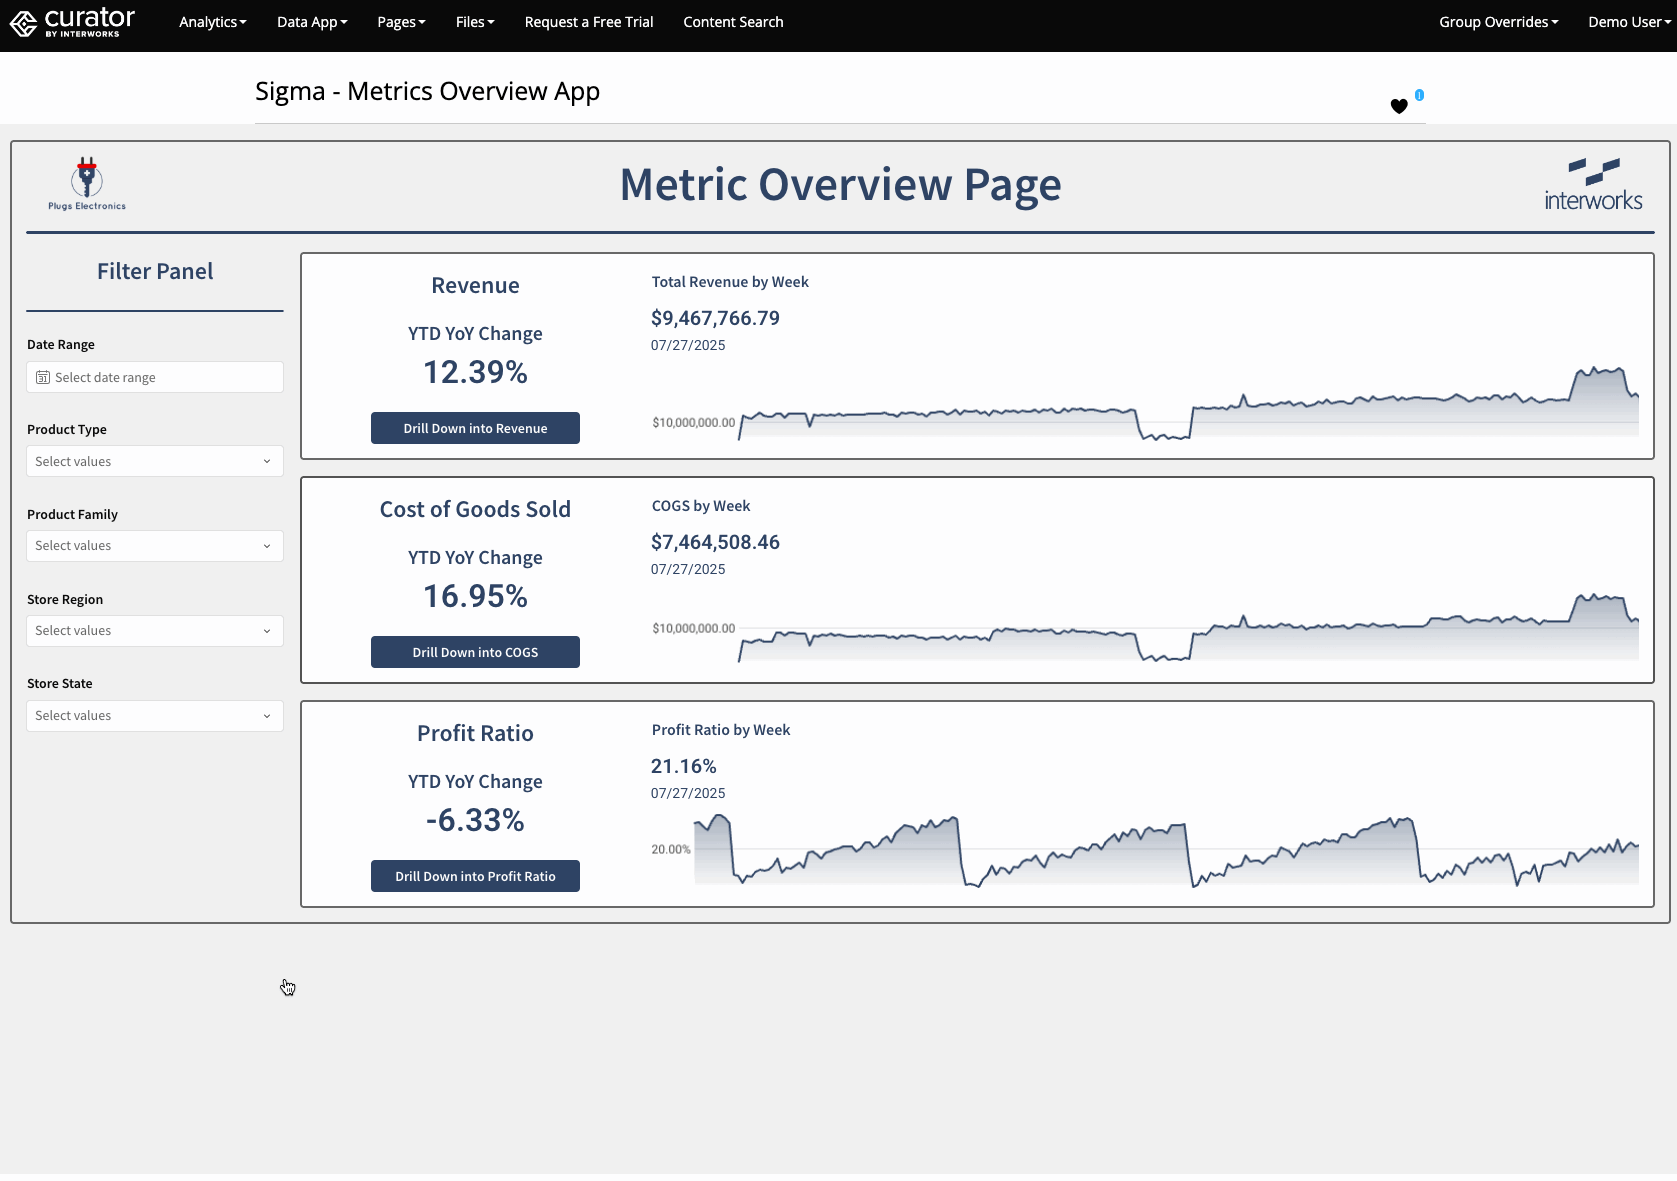Click the black heart favorite icon
Image resolution: width=1677 pixels, height=1181 pixels.
(1399, 106)
